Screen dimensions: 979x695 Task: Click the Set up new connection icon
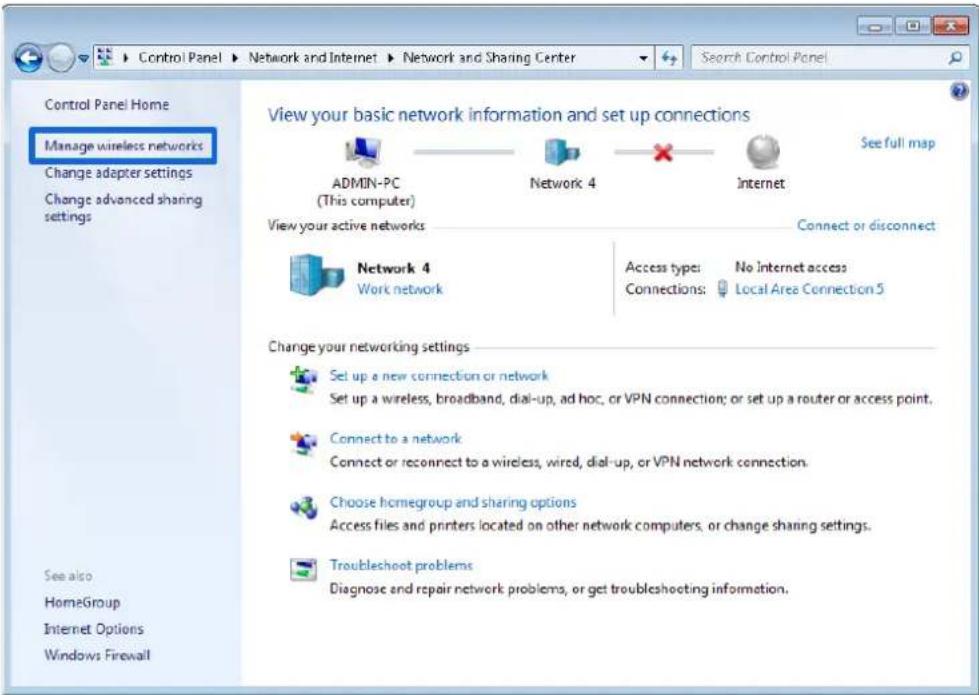[x=304, y=379]
